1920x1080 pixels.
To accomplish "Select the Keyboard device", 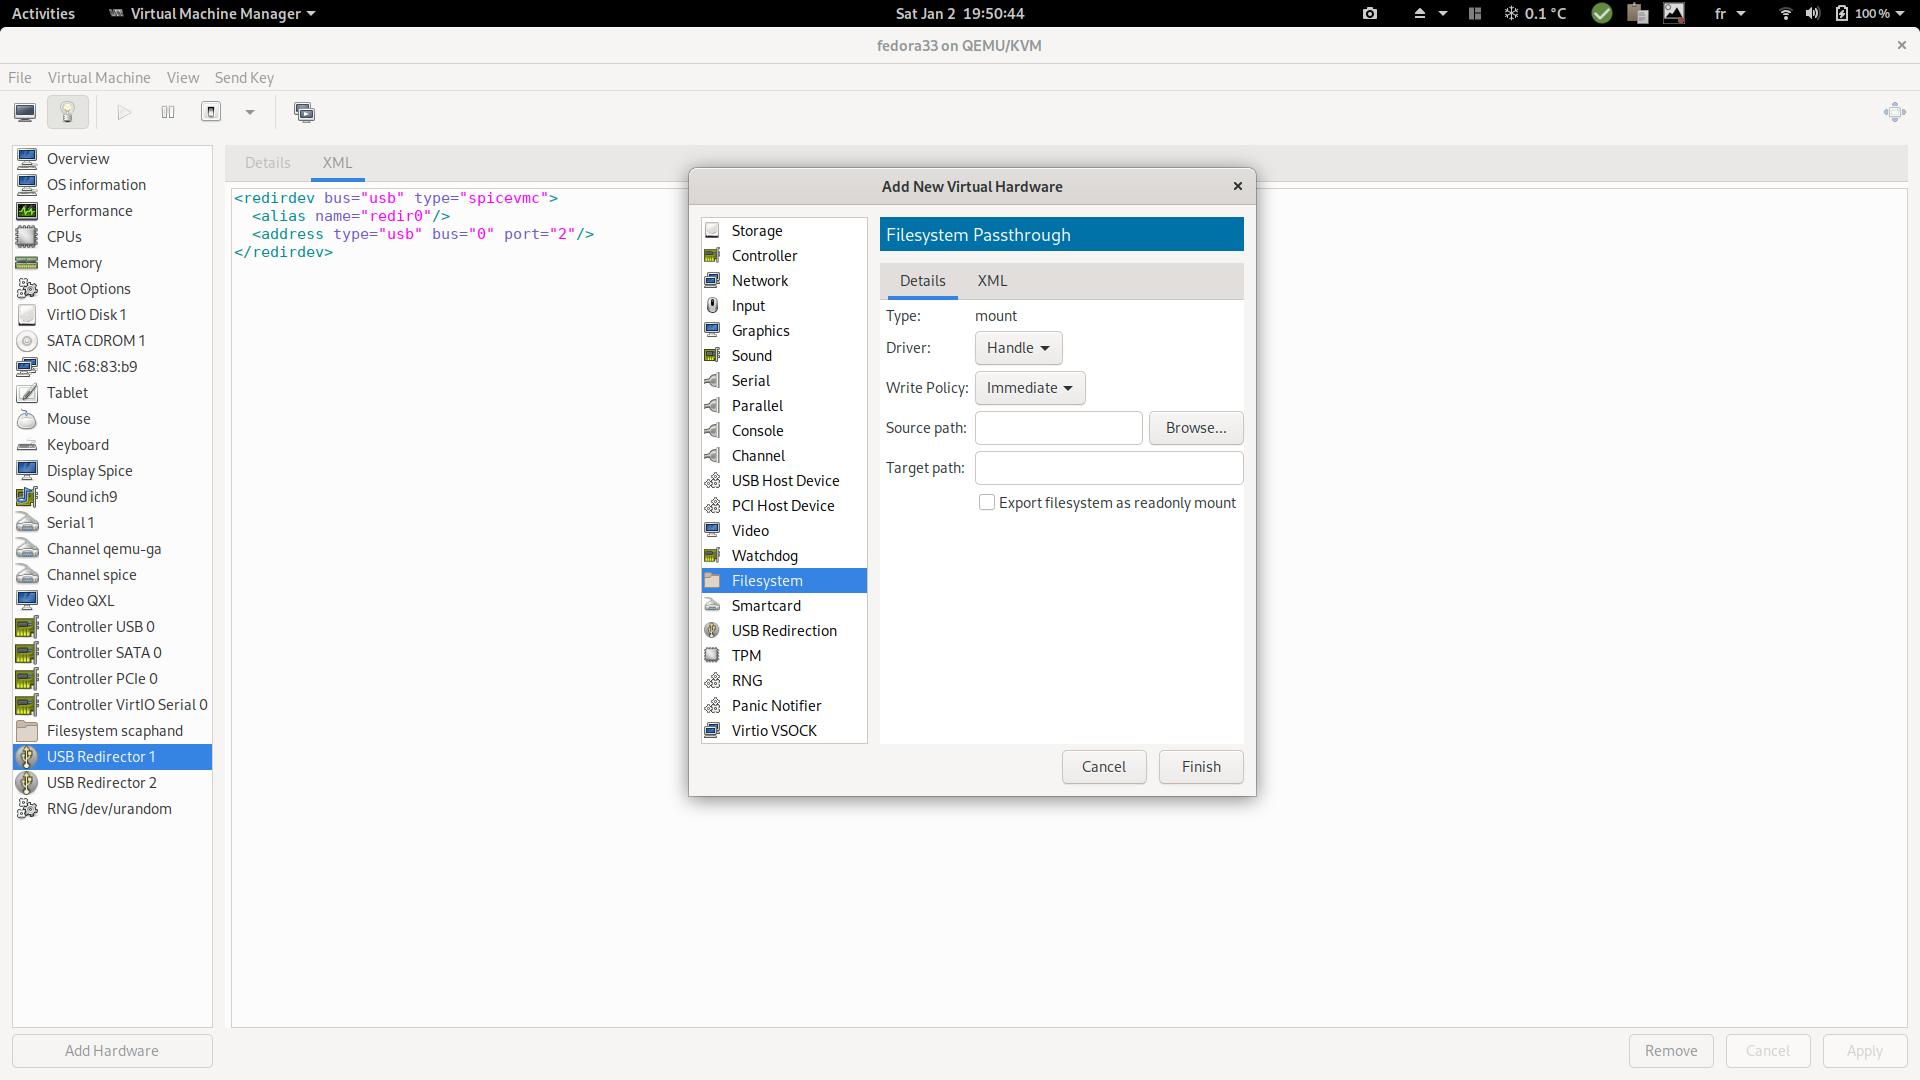I will click(x=112, y=444).
